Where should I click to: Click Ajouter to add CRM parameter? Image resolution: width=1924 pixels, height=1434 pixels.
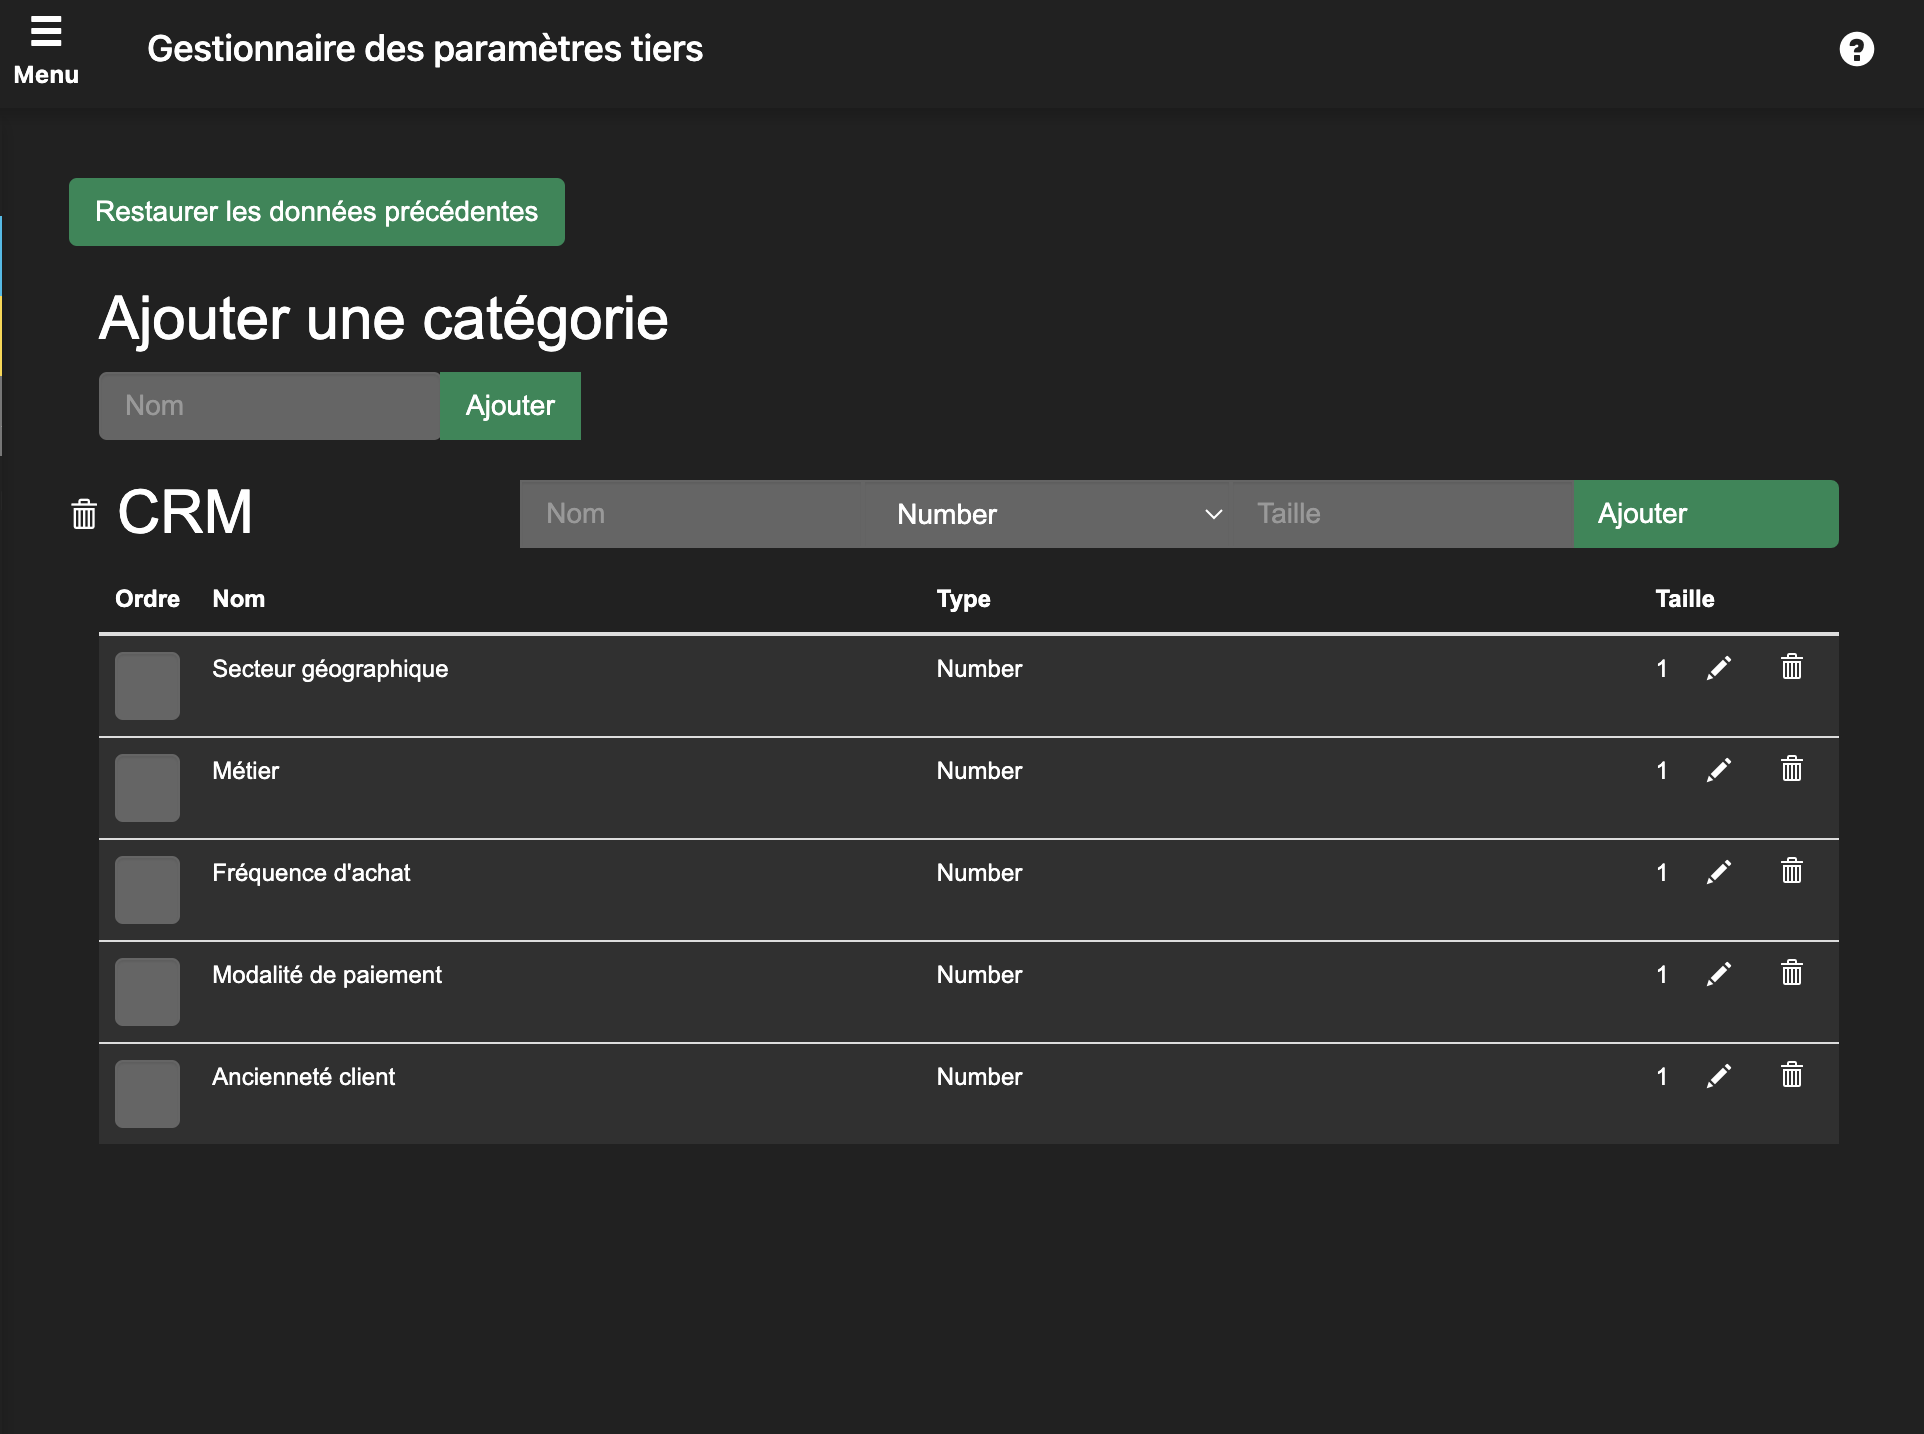(1705, 514)
